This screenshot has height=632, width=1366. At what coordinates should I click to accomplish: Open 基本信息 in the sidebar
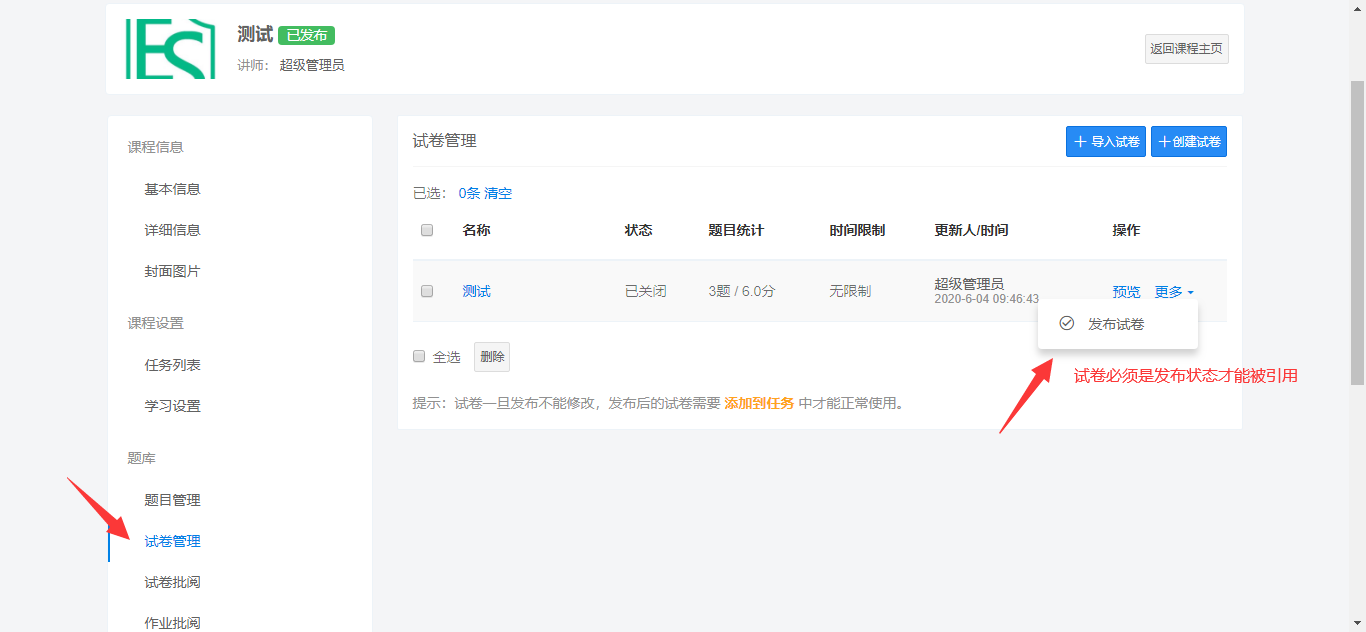(172, 189)
